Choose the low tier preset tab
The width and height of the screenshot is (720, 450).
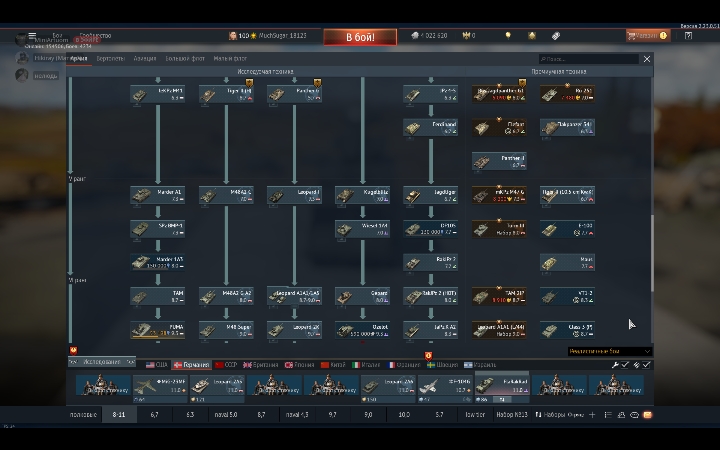(475, 415)
